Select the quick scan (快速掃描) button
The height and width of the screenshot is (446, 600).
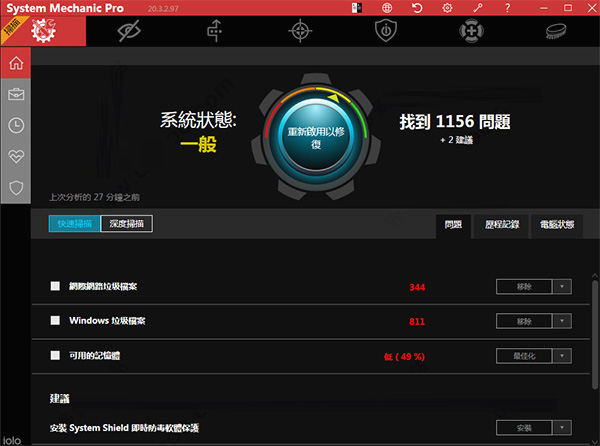point(75,224)
